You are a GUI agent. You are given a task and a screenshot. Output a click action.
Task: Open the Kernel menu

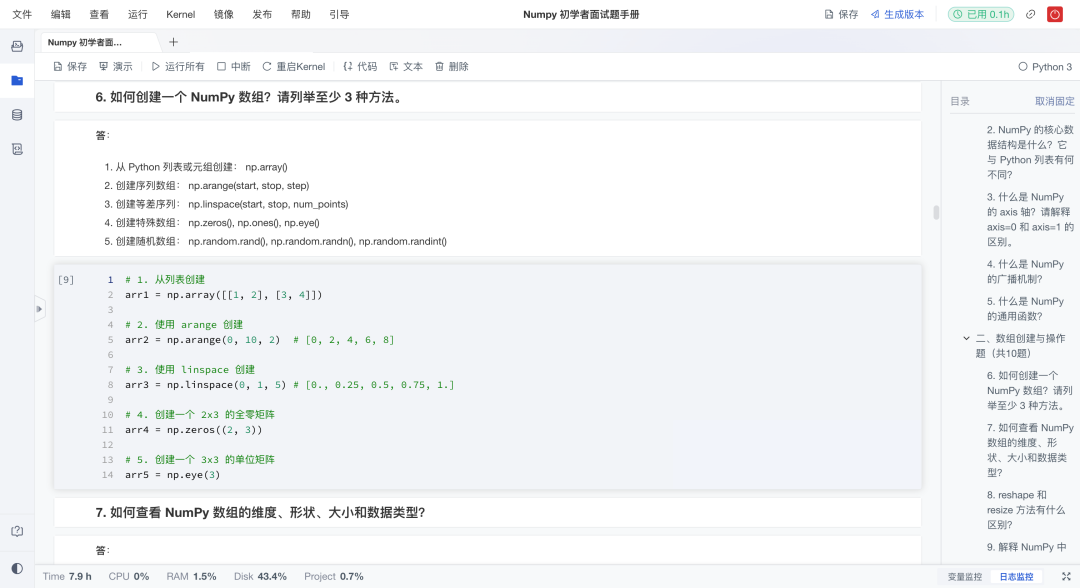[180, 14]
